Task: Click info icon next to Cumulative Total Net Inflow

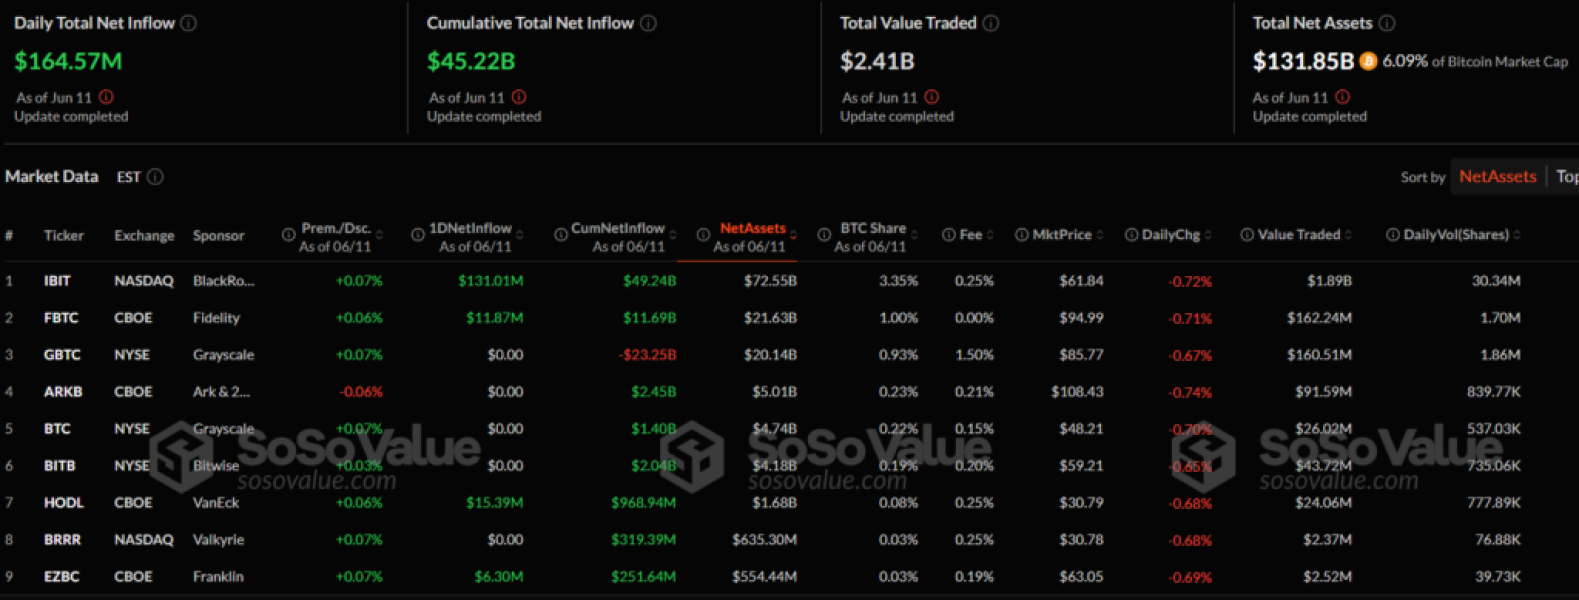Action: [x=648, y=23]
